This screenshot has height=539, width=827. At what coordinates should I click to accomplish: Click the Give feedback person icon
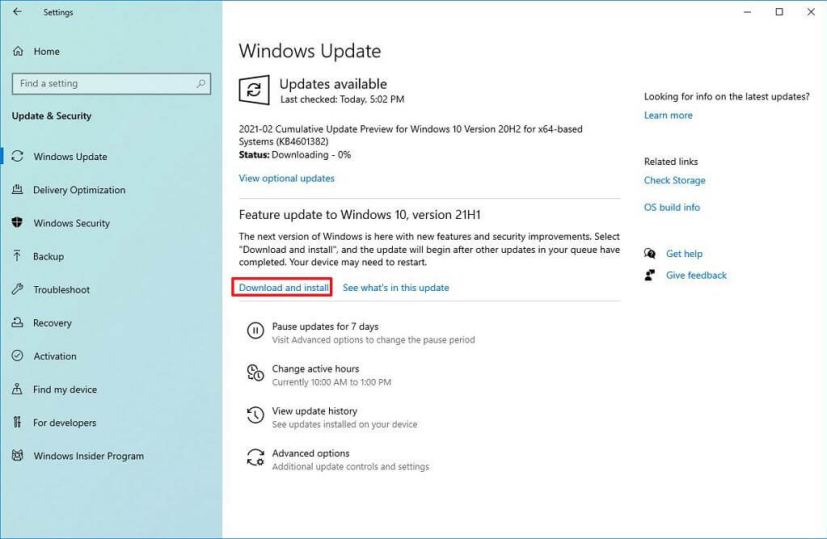click(x=650, y=275)
